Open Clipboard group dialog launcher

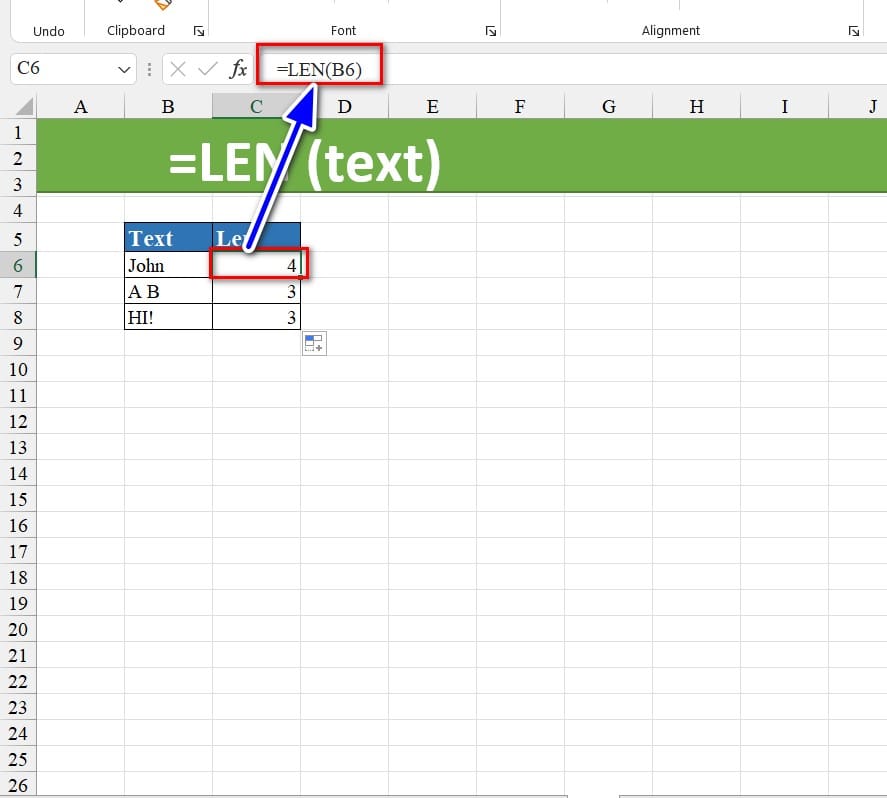point(198,31)
